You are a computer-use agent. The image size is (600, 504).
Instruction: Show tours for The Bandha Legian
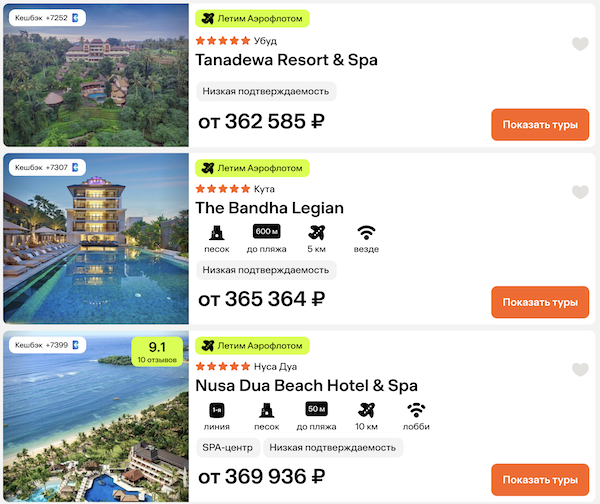tap(540, 302)
